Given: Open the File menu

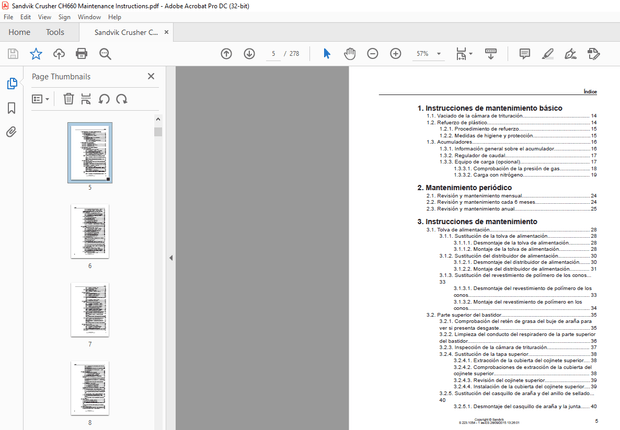Looking at the screenshot, I should click(x=8, y=17).
